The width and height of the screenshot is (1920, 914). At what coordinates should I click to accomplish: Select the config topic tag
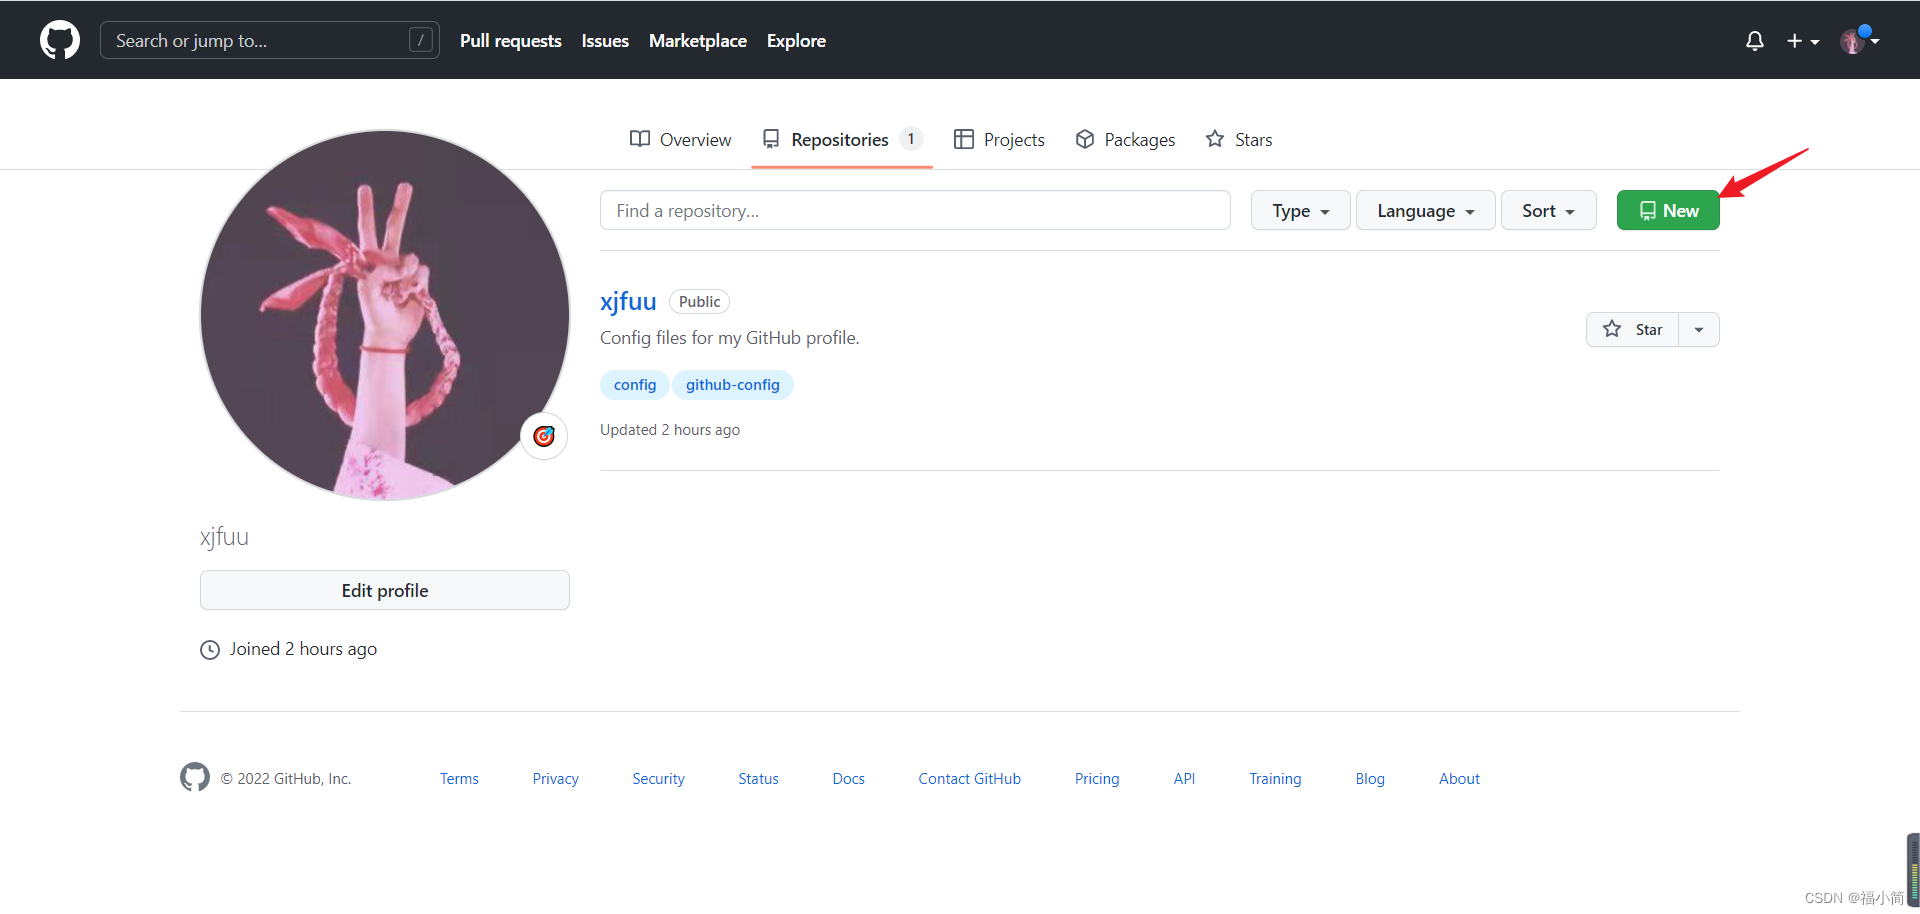pos(635,385)
